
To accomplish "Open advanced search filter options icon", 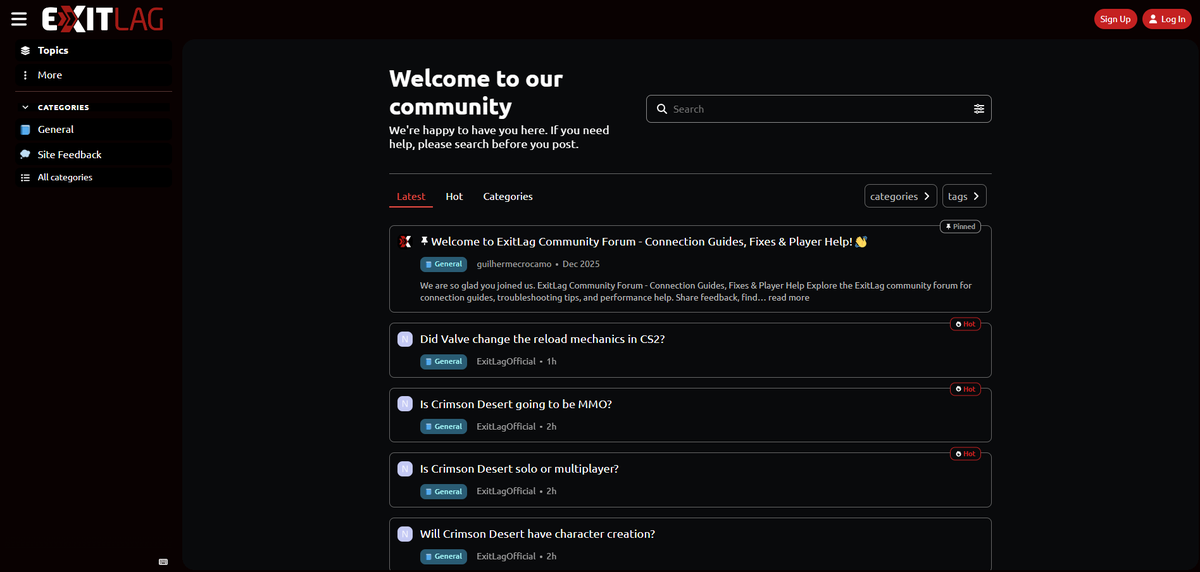I will [x=979, y=109].
